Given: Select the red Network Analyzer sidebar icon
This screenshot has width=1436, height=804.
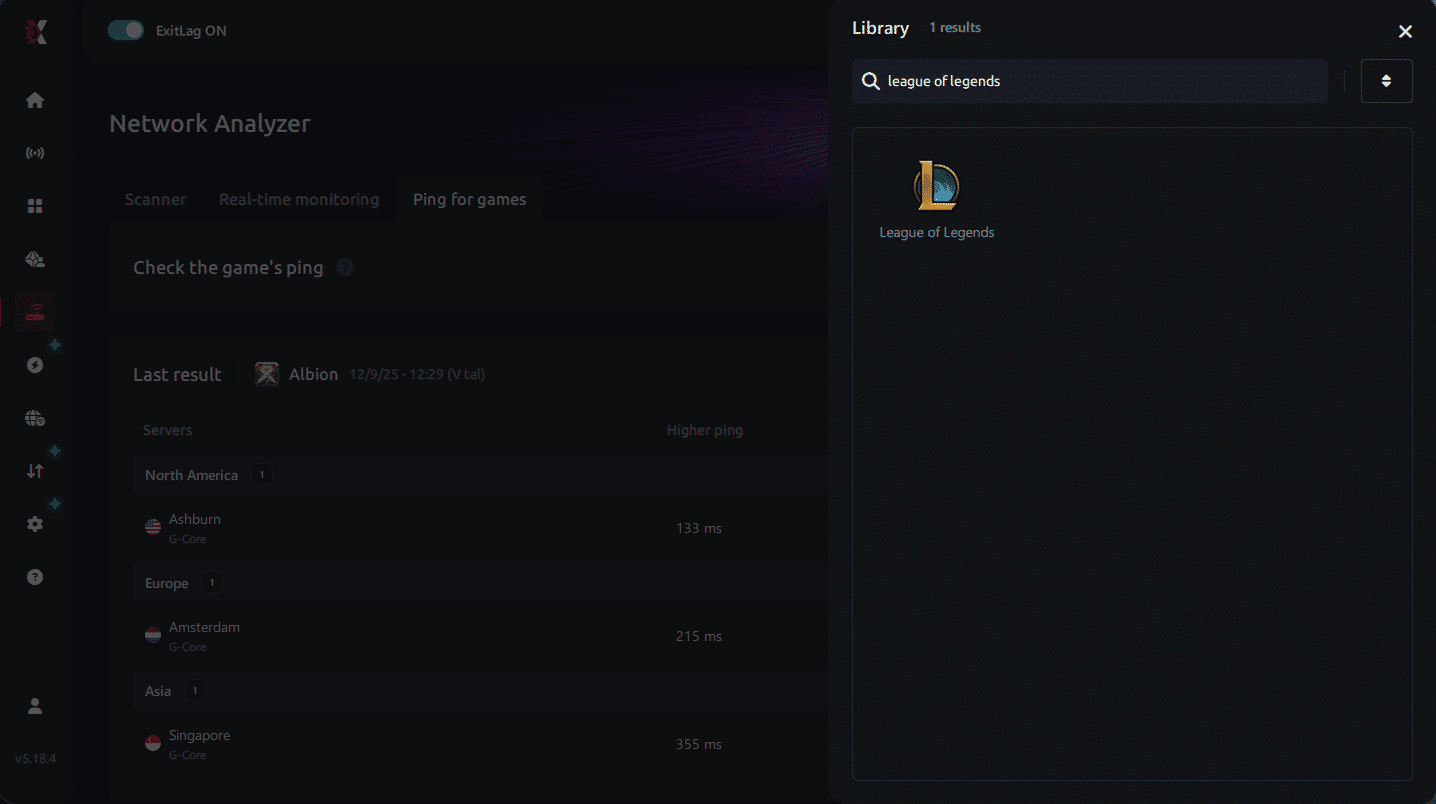Looking at the screenshot, I should pyautogui.click(x=35, y=312).
